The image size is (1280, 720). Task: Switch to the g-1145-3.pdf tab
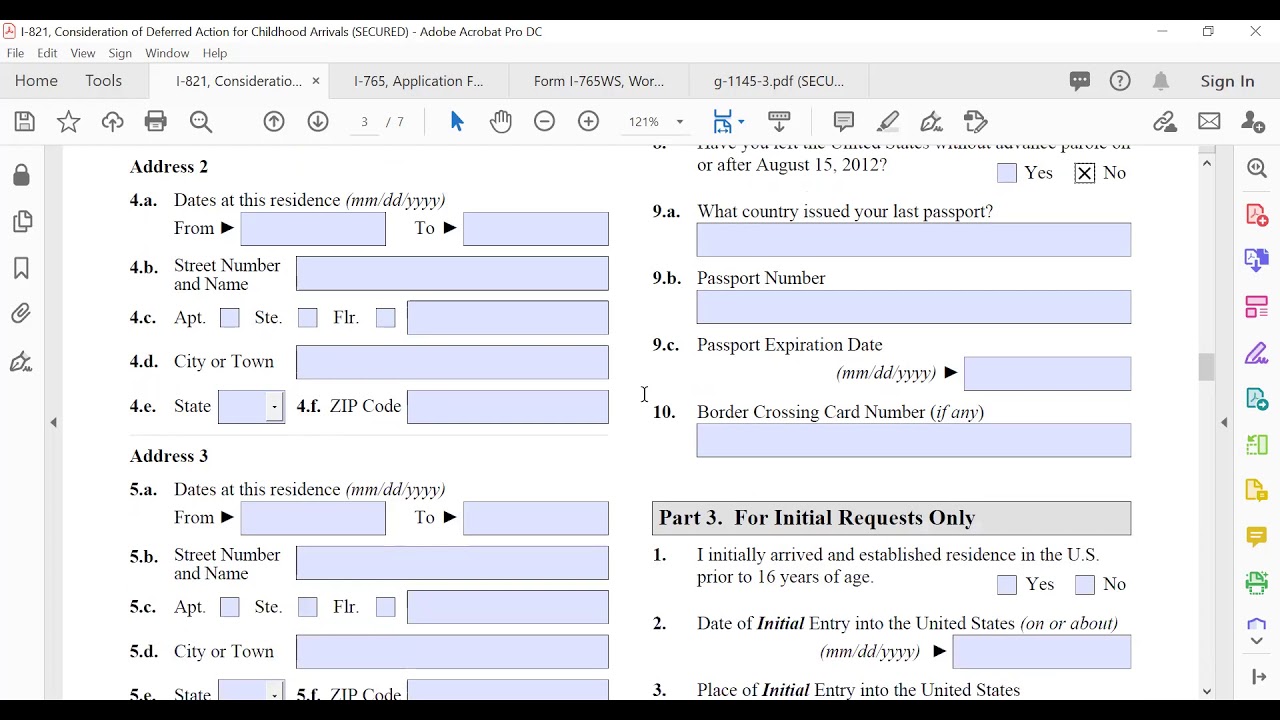[x=778, y=81]
